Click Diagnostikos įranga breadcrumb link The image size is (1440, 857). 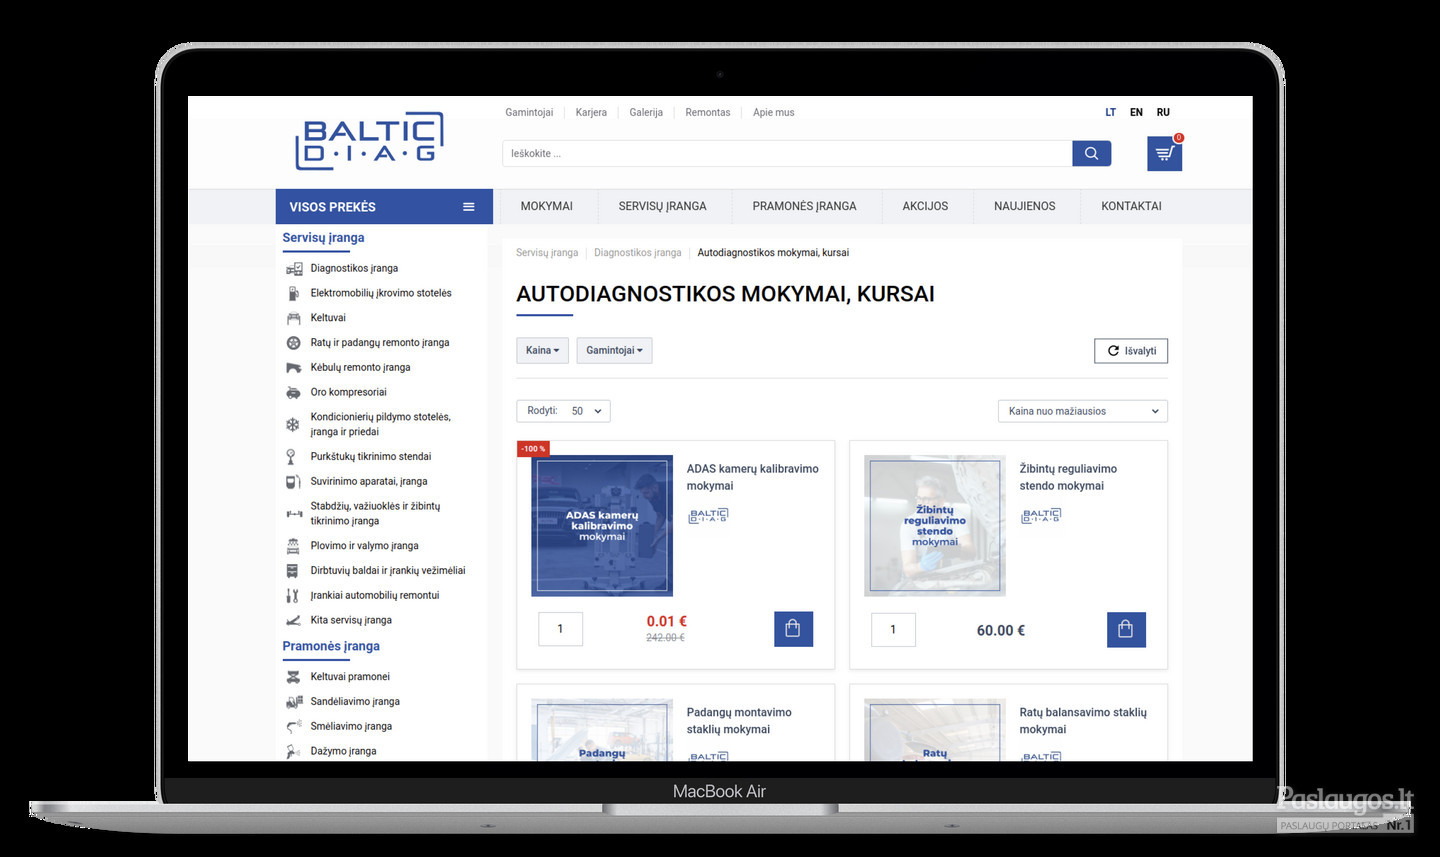click(x=638, y=253)
